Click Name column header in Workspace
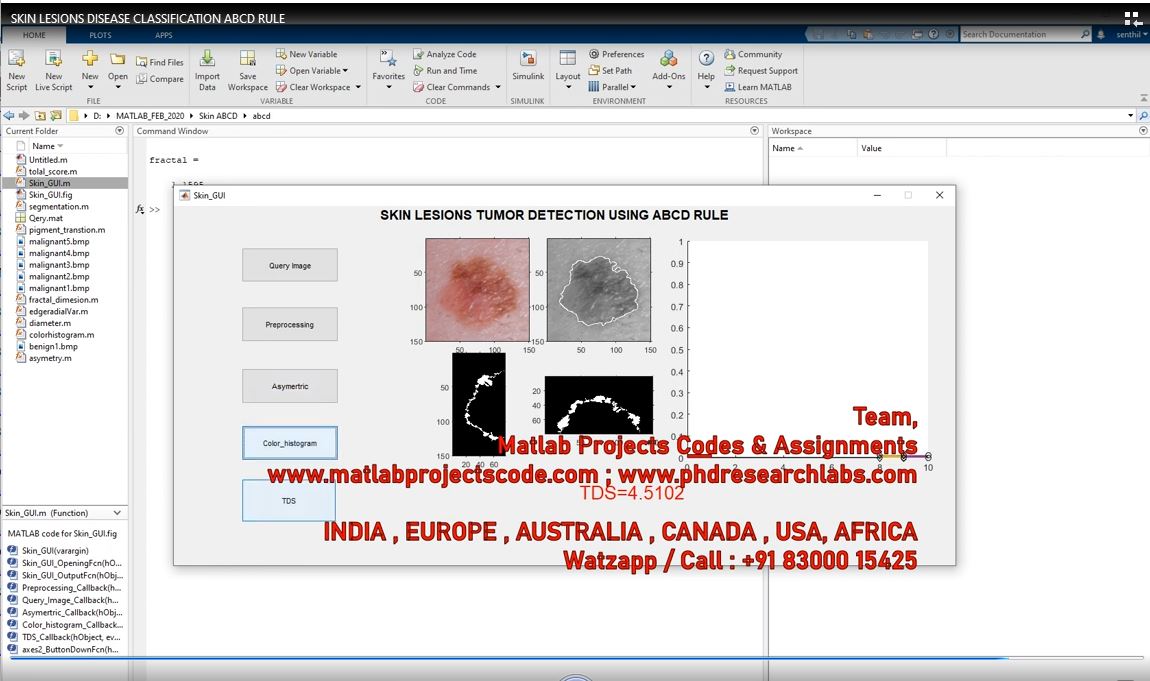This screenshot has width=1150, height=681. click(813, 148)
